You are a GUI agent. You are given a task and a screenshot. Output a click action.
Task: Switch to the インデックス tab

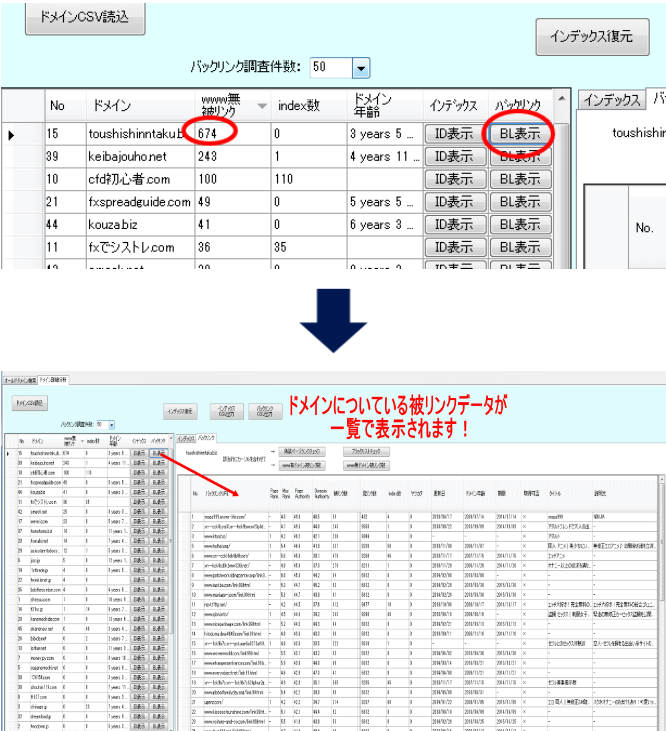[611, 99]
